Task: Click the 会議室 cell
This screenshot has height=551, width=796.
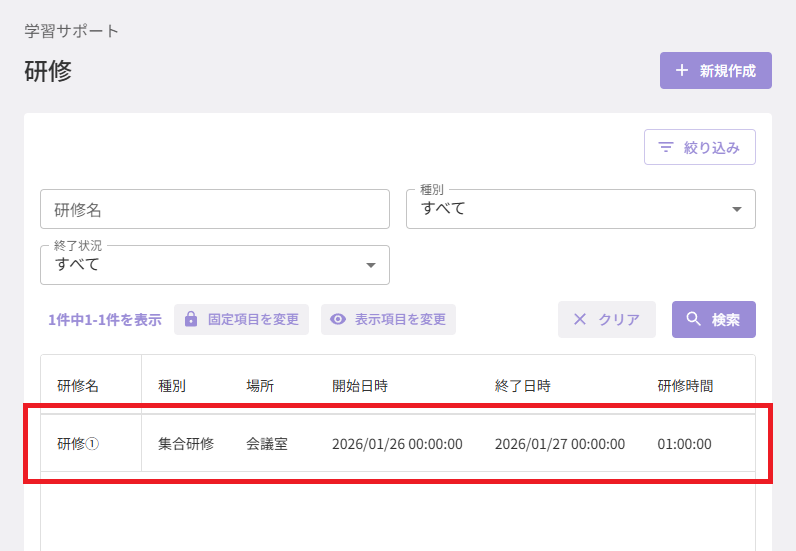Action: click(267, 444)
